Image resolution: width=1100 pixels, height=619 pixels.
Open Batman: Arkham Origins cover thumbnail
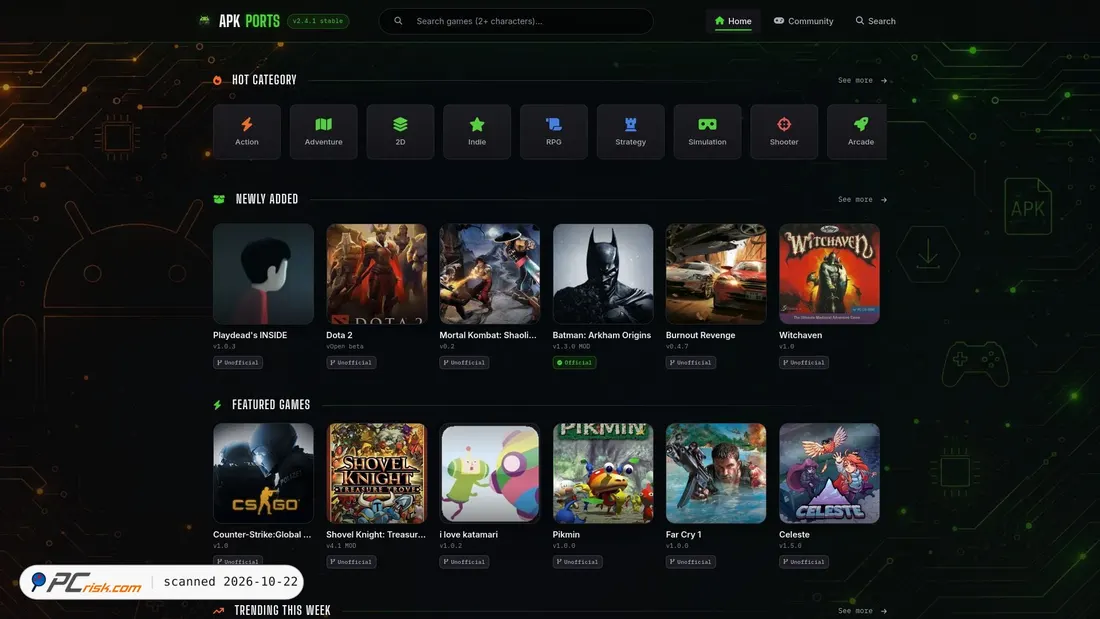coord(603,274)
